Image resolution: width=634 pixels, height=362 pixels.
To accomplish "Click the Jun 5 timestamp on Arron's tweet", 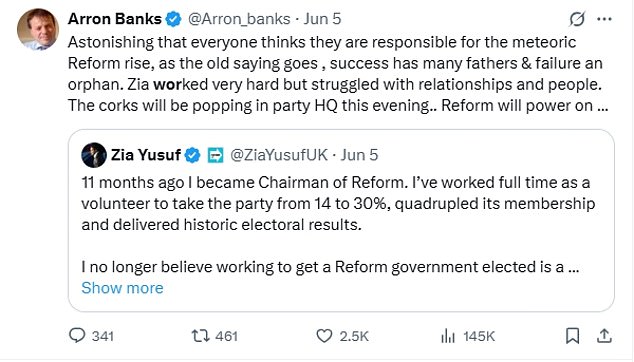I will (323, 19).
